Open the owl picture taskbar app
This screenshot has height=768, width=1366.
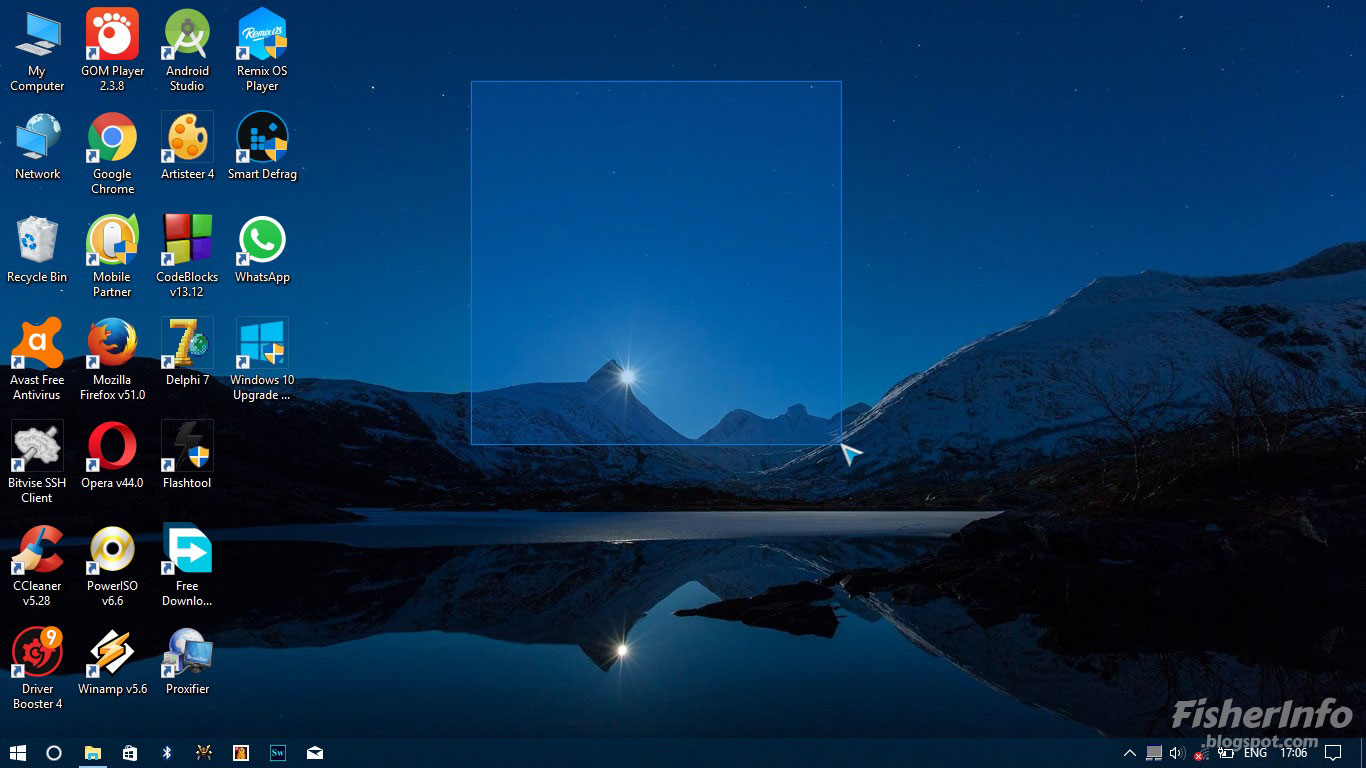tap(241, 753)
